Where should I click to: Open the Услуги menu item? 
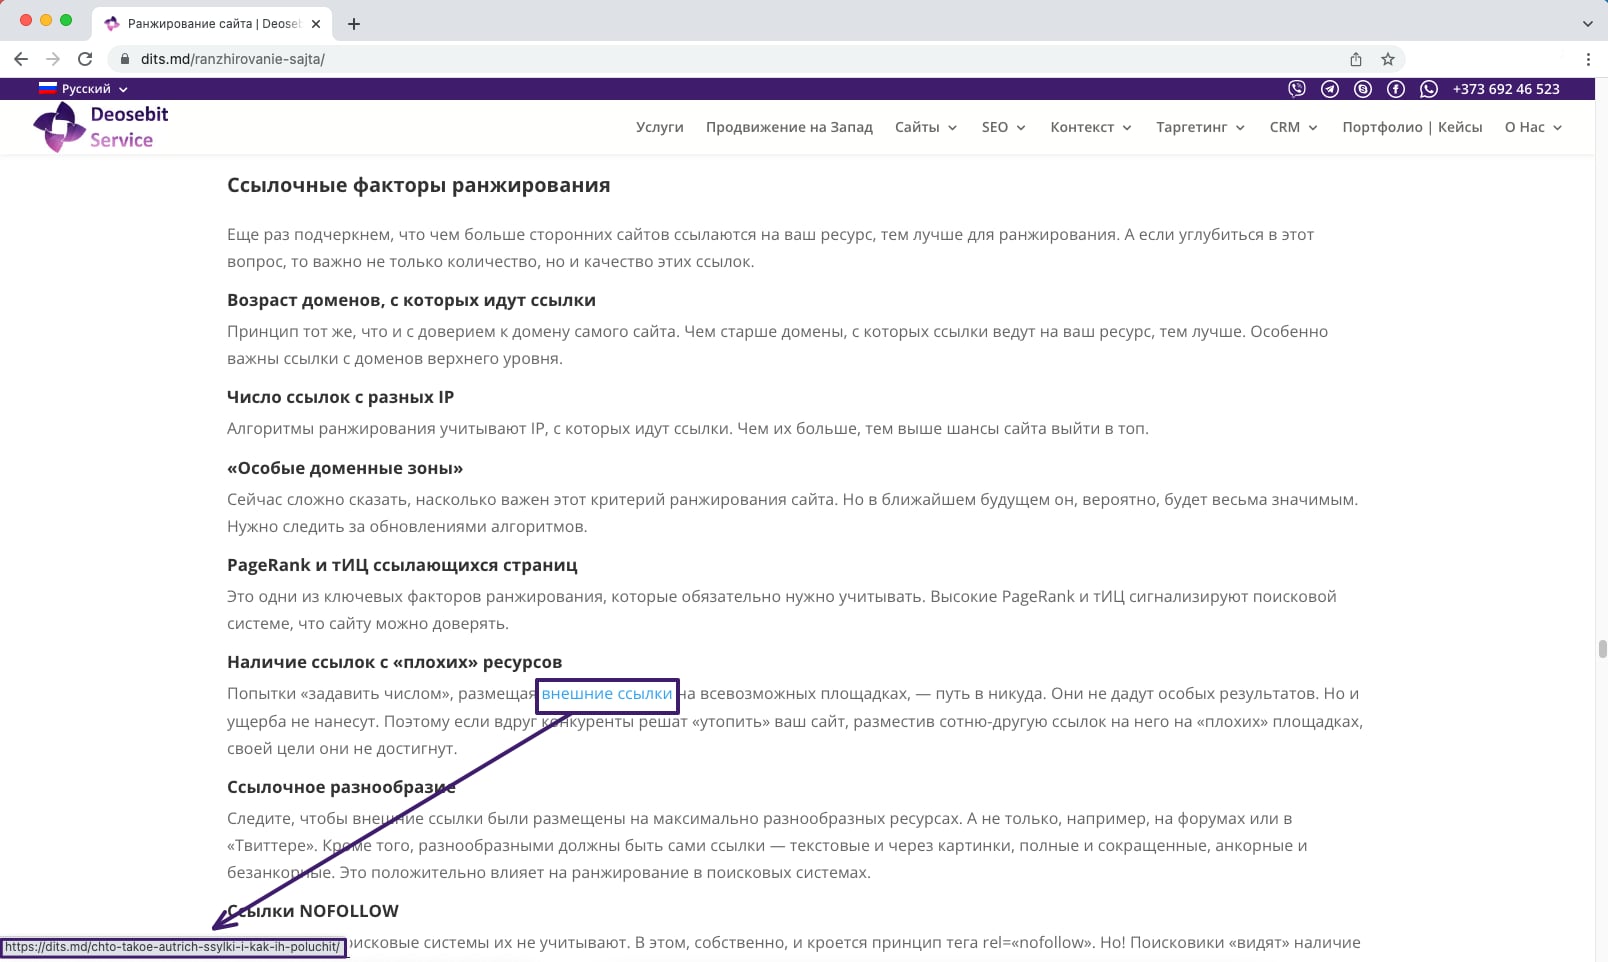(x=660, y=127)
